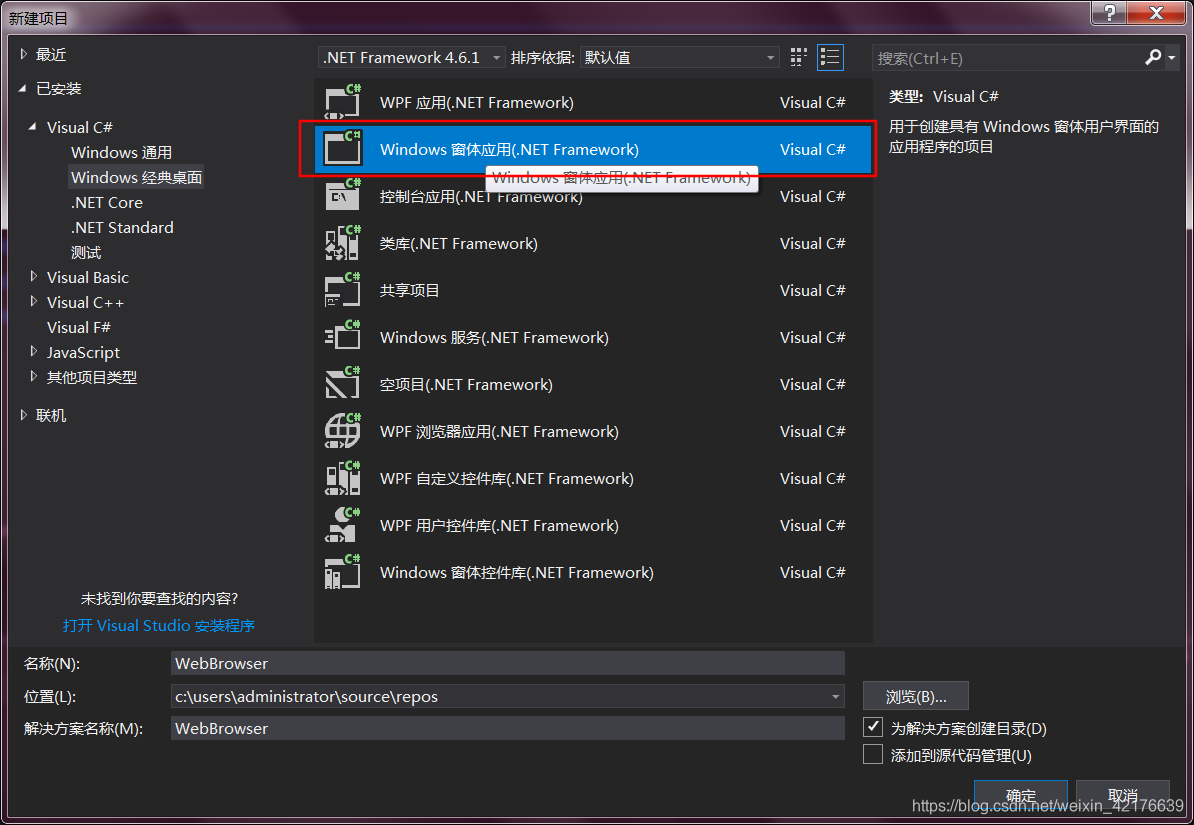The image size is (1194, 825).
Task: Focus the 搜索(Ctrl+E) search box
Action: coord(1007,58)
